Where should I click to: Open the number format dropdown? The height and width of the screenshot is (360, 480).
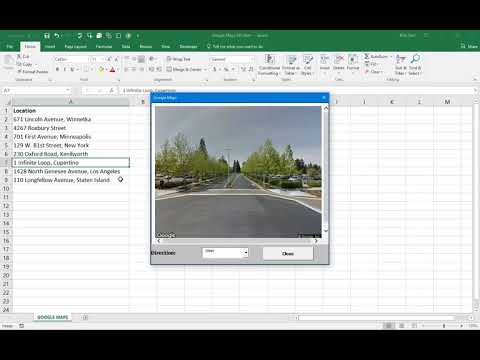coord(252,59)
